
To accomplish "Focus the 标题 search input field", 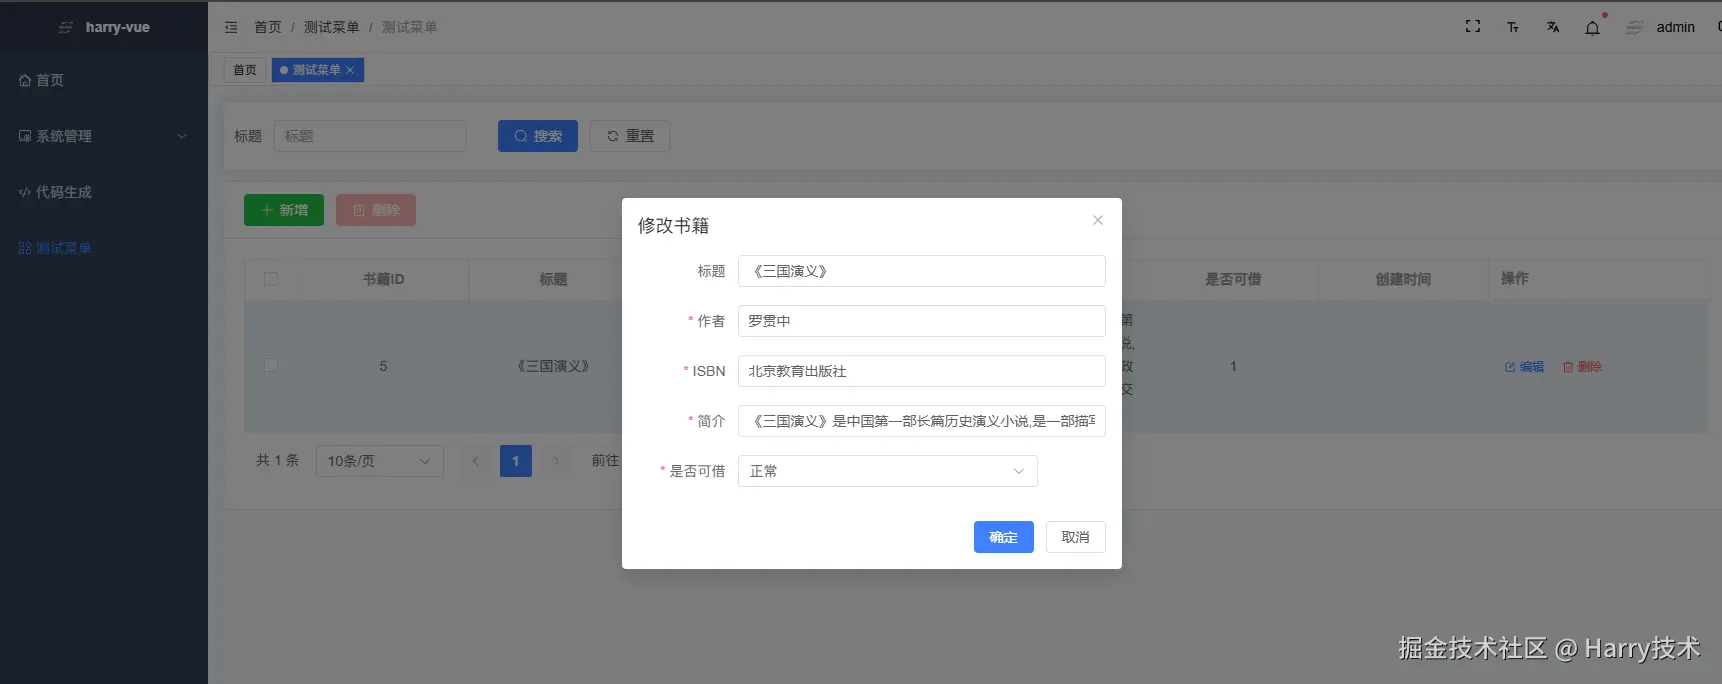I will [x=370, y=136].
